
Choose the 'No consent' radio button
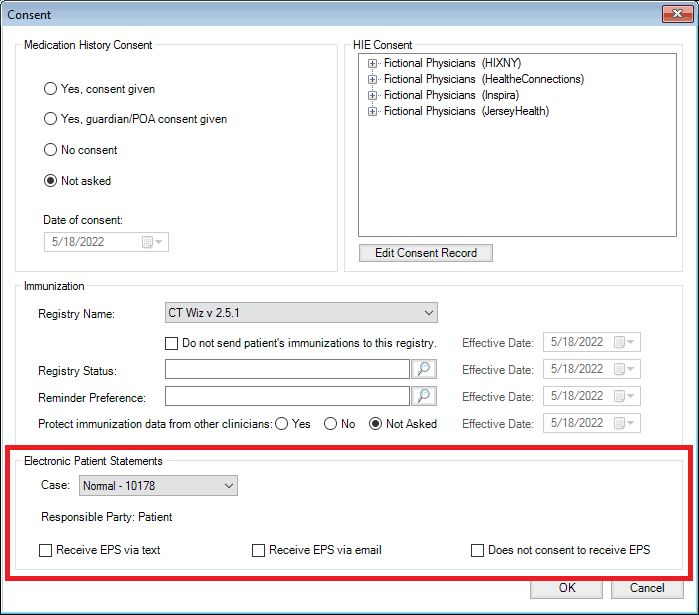[x=51, y=150]
